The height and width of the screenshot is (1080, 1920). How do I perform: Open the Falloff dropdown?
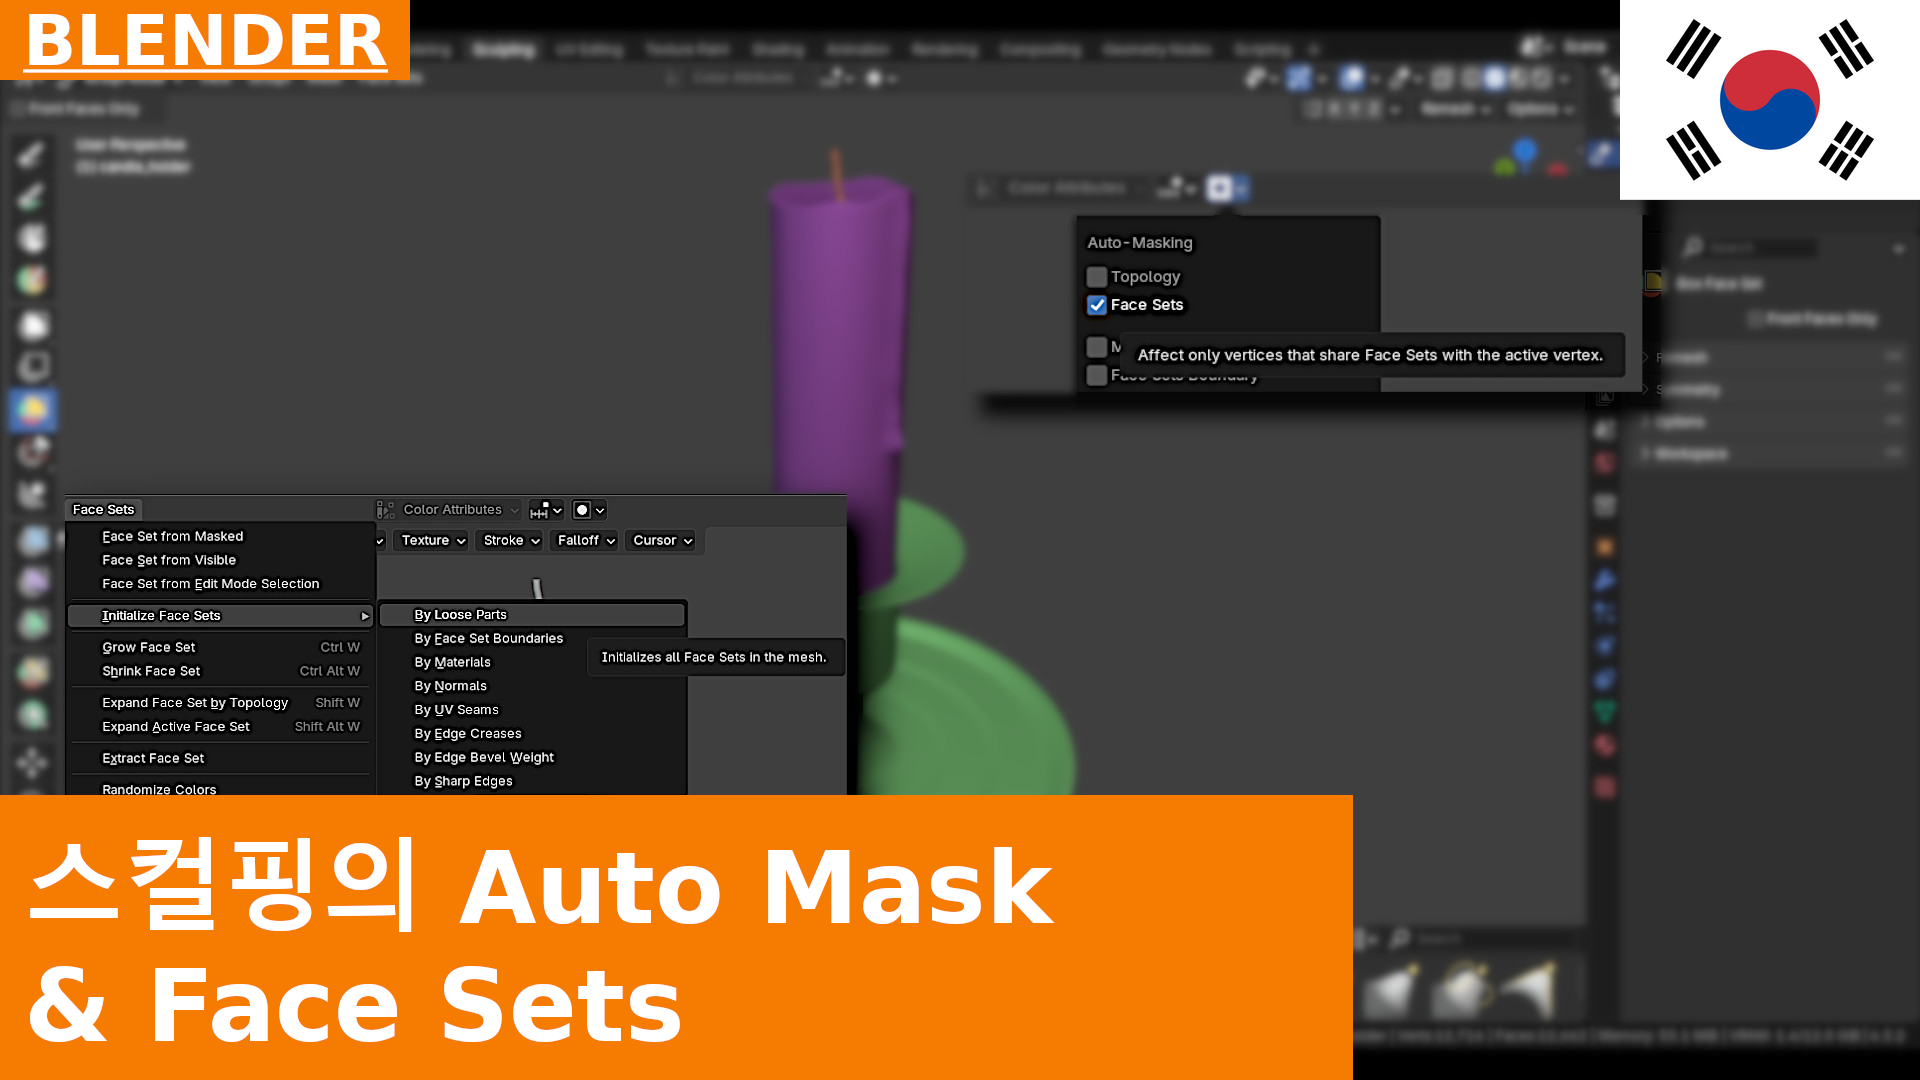coord(586,540)
